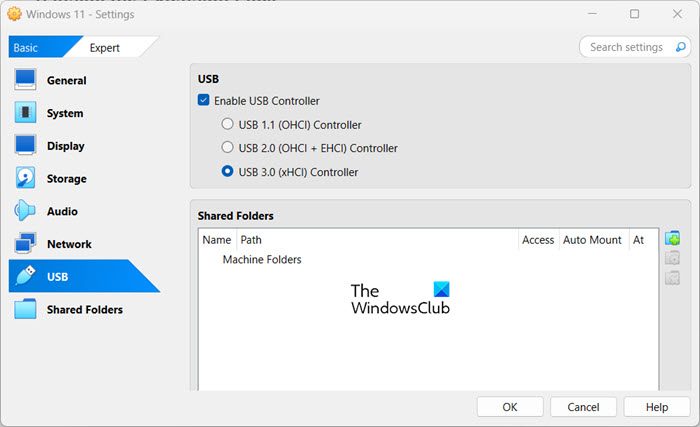Open the Audio settings speaker icon
700x427 pixels.
click(x=25, y=211)
